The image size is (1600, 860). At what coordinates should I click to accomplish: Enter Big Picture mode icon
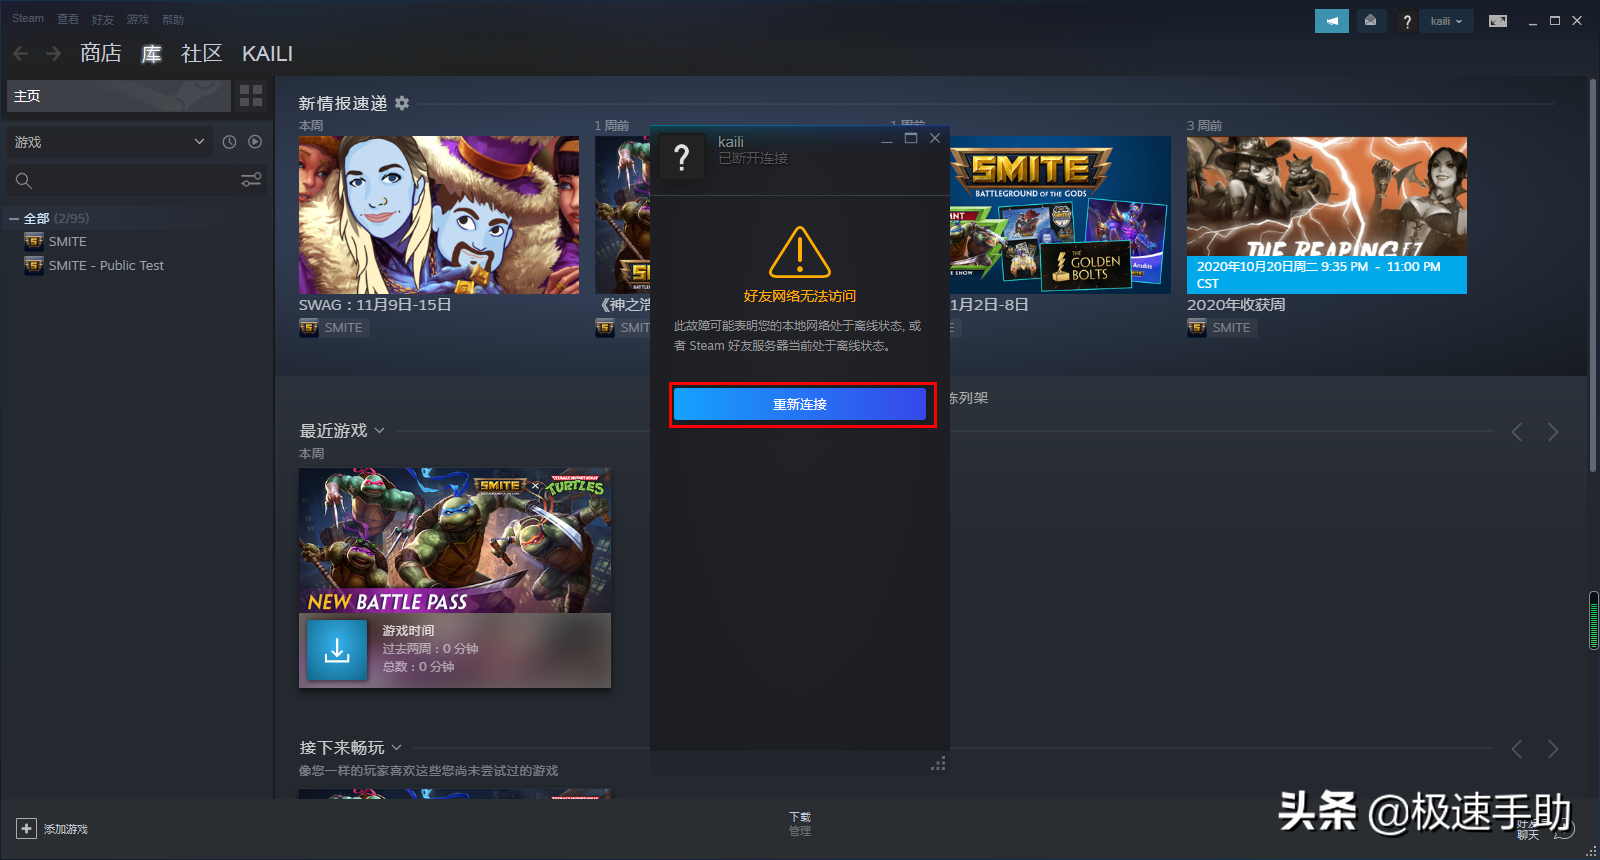(1498, 21)
